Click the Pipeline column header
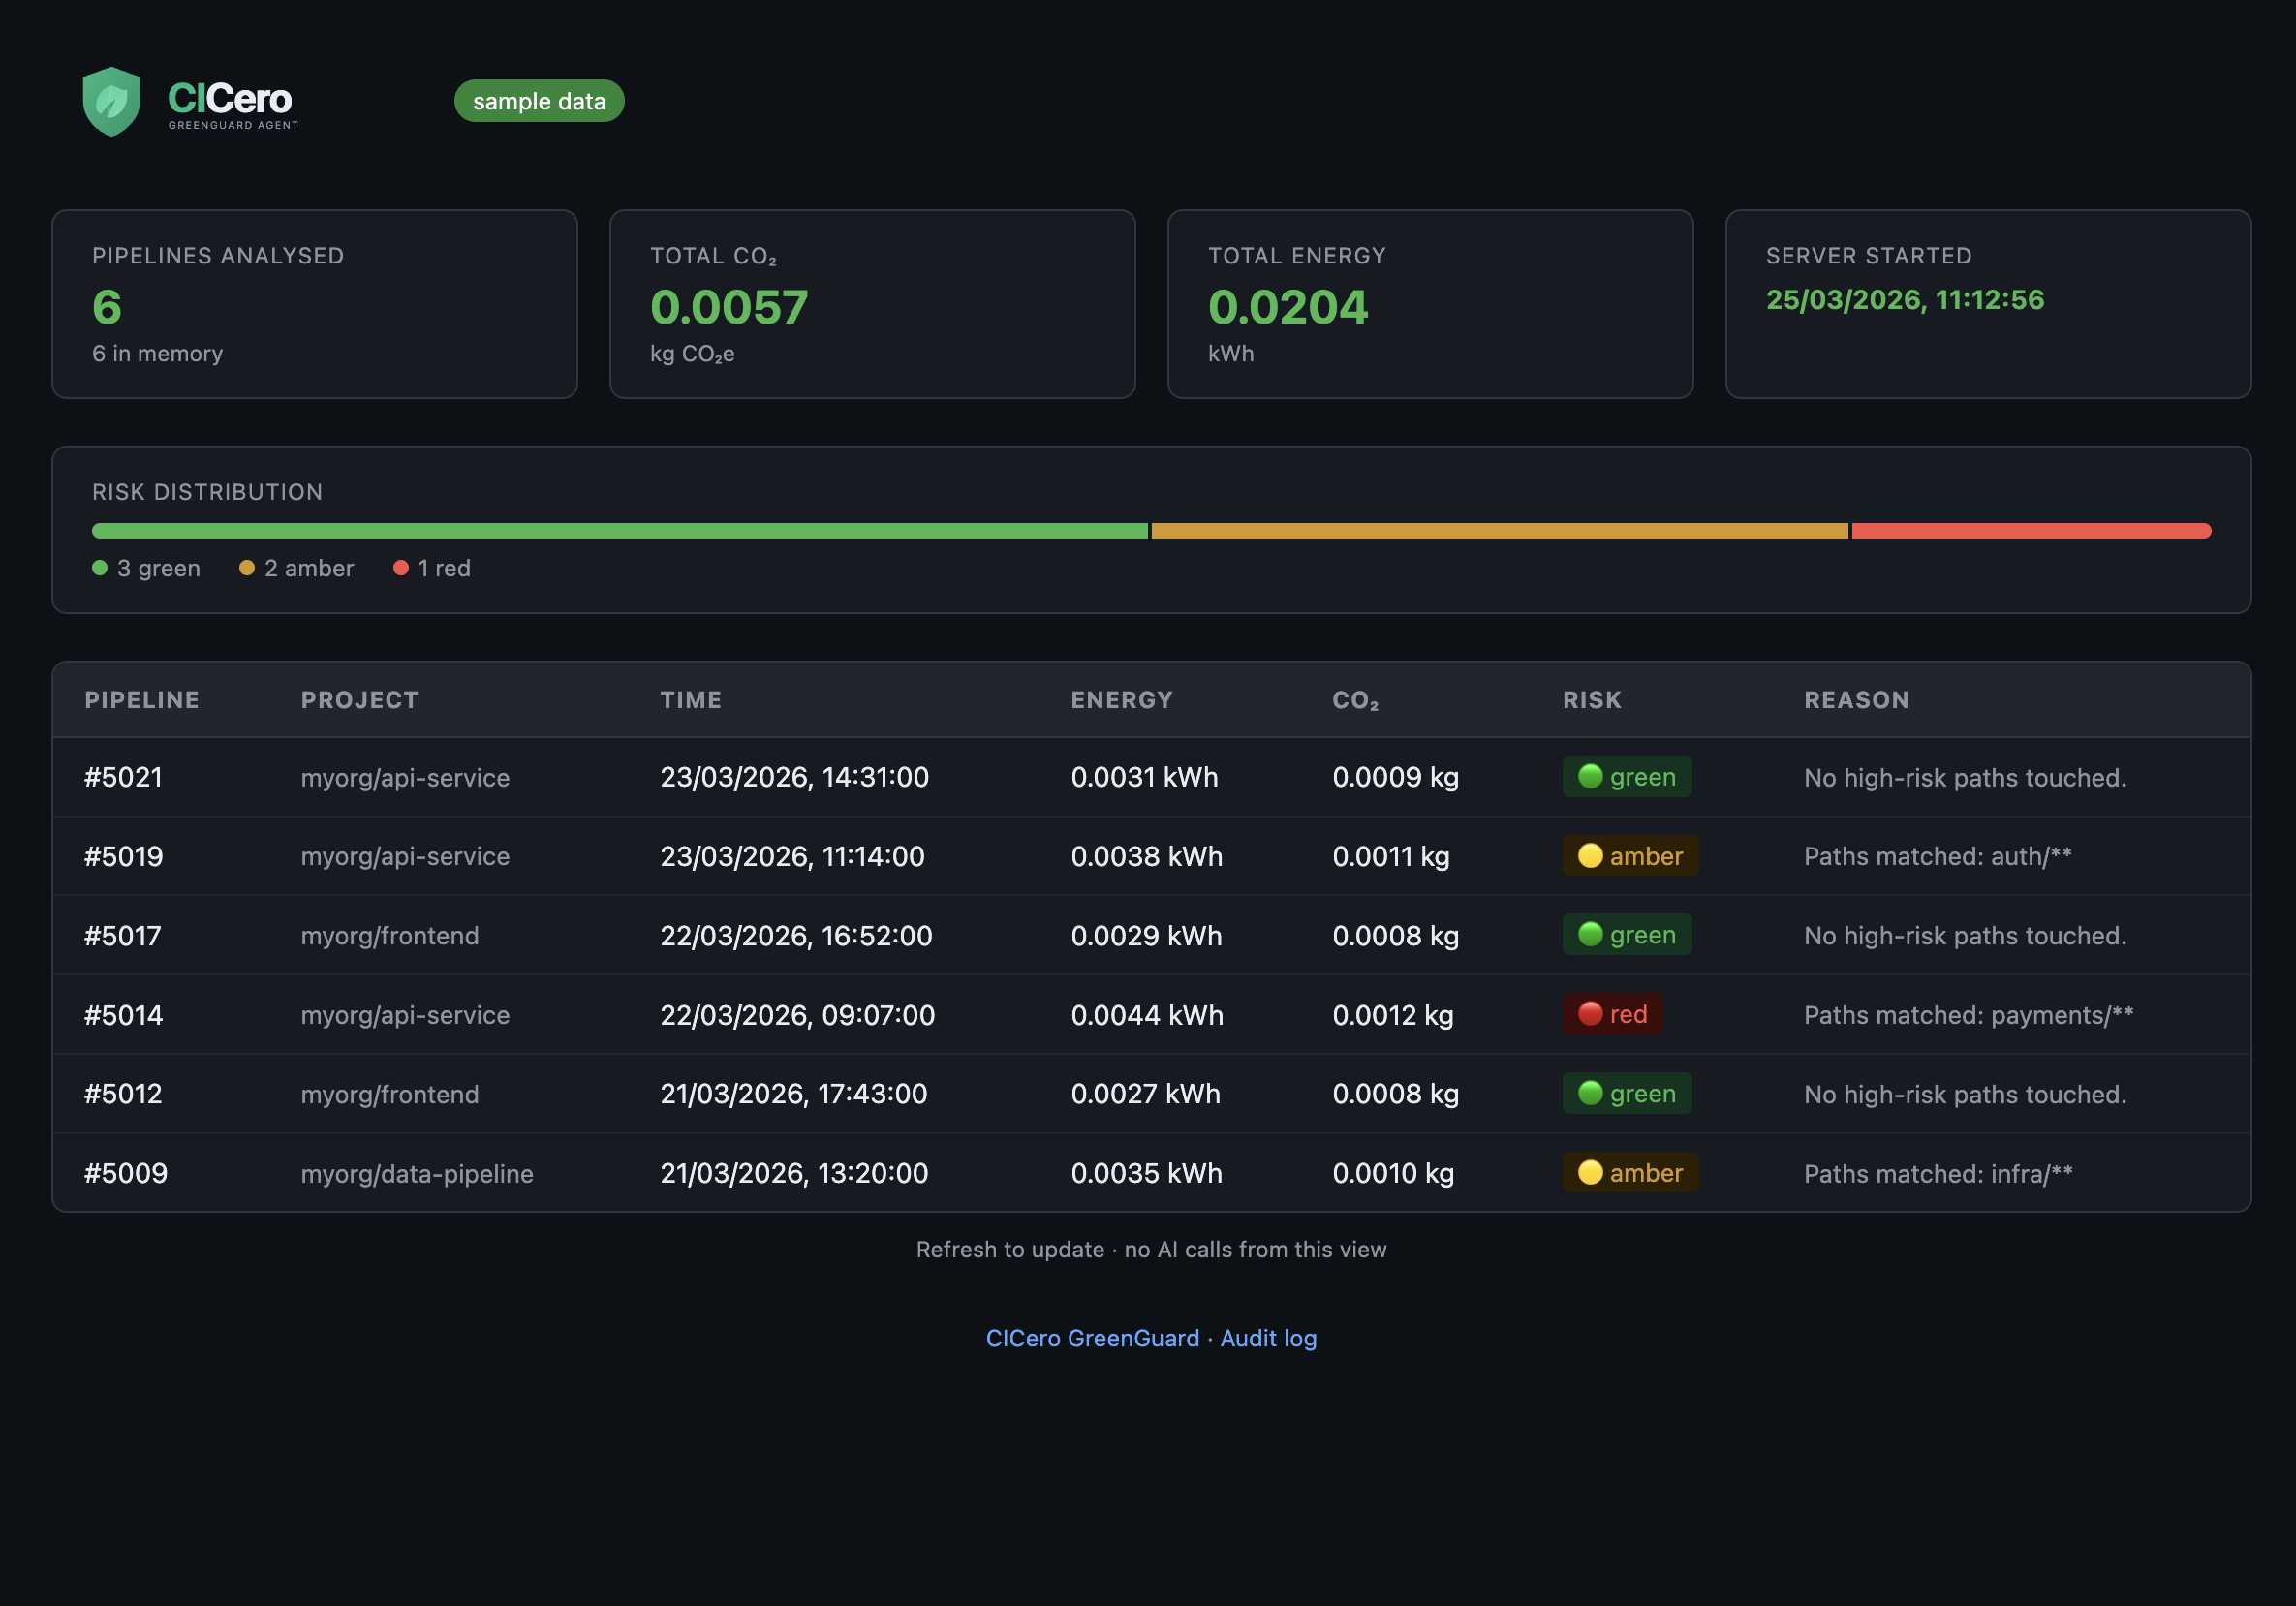Viewport: 2296px width, 1606px height. tap(142, 700)
